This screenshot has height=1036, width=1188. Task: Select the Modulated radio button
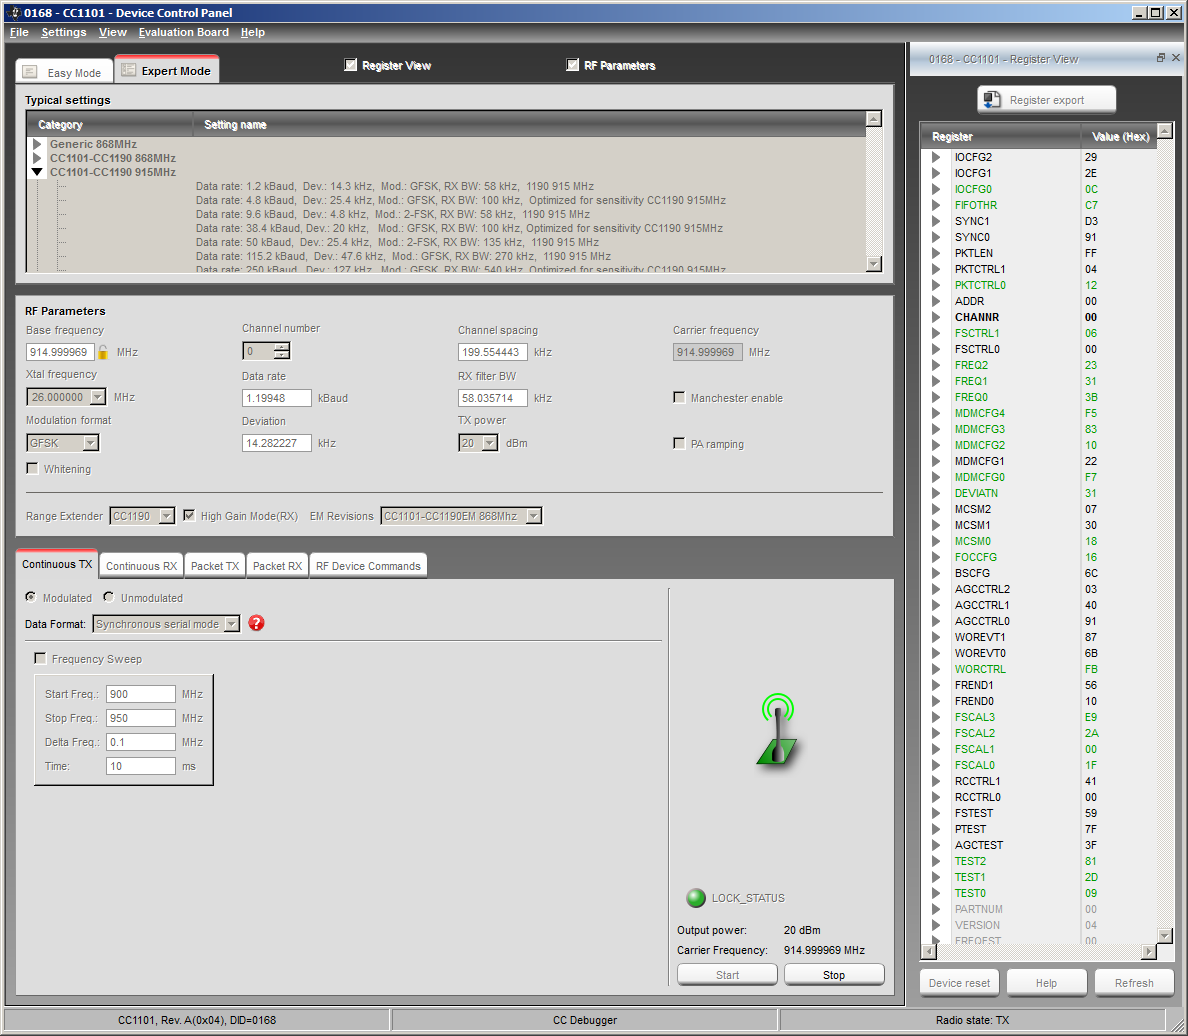point(31,597)
